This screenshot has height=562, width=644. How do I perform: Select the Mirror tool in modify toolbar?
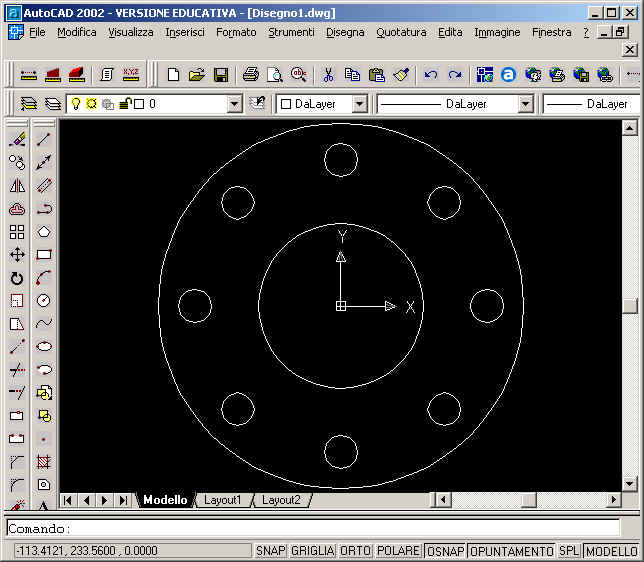click(17, 185)
